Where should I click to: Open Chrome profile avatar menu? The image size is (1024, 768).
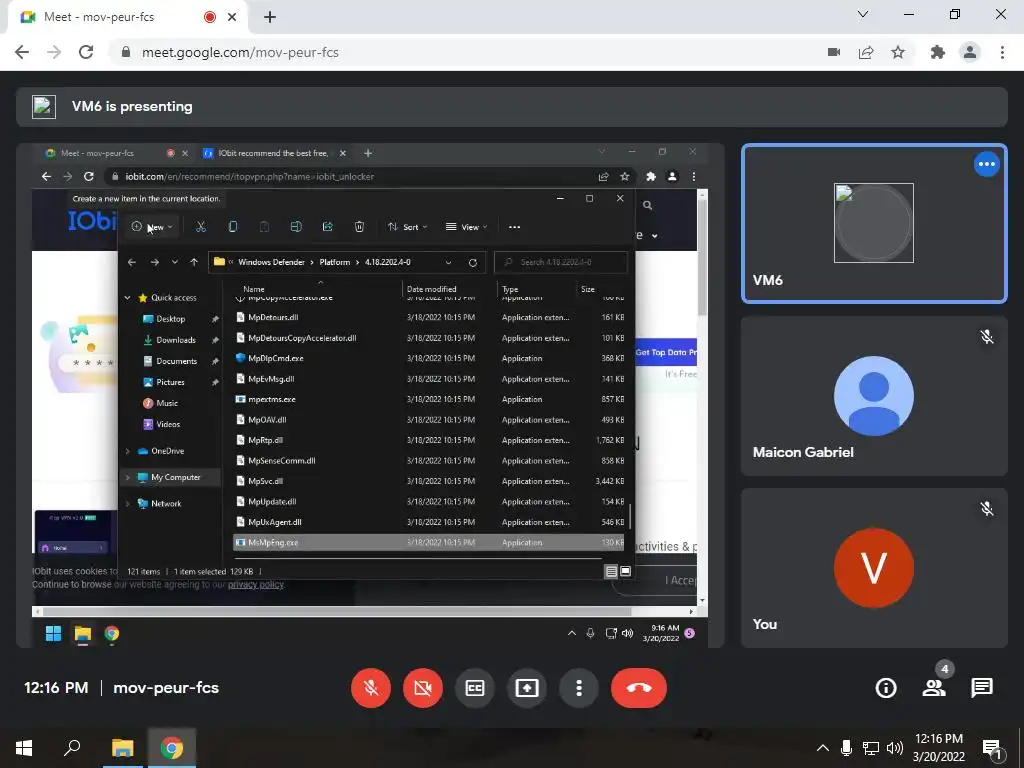(x=970, y=52)
